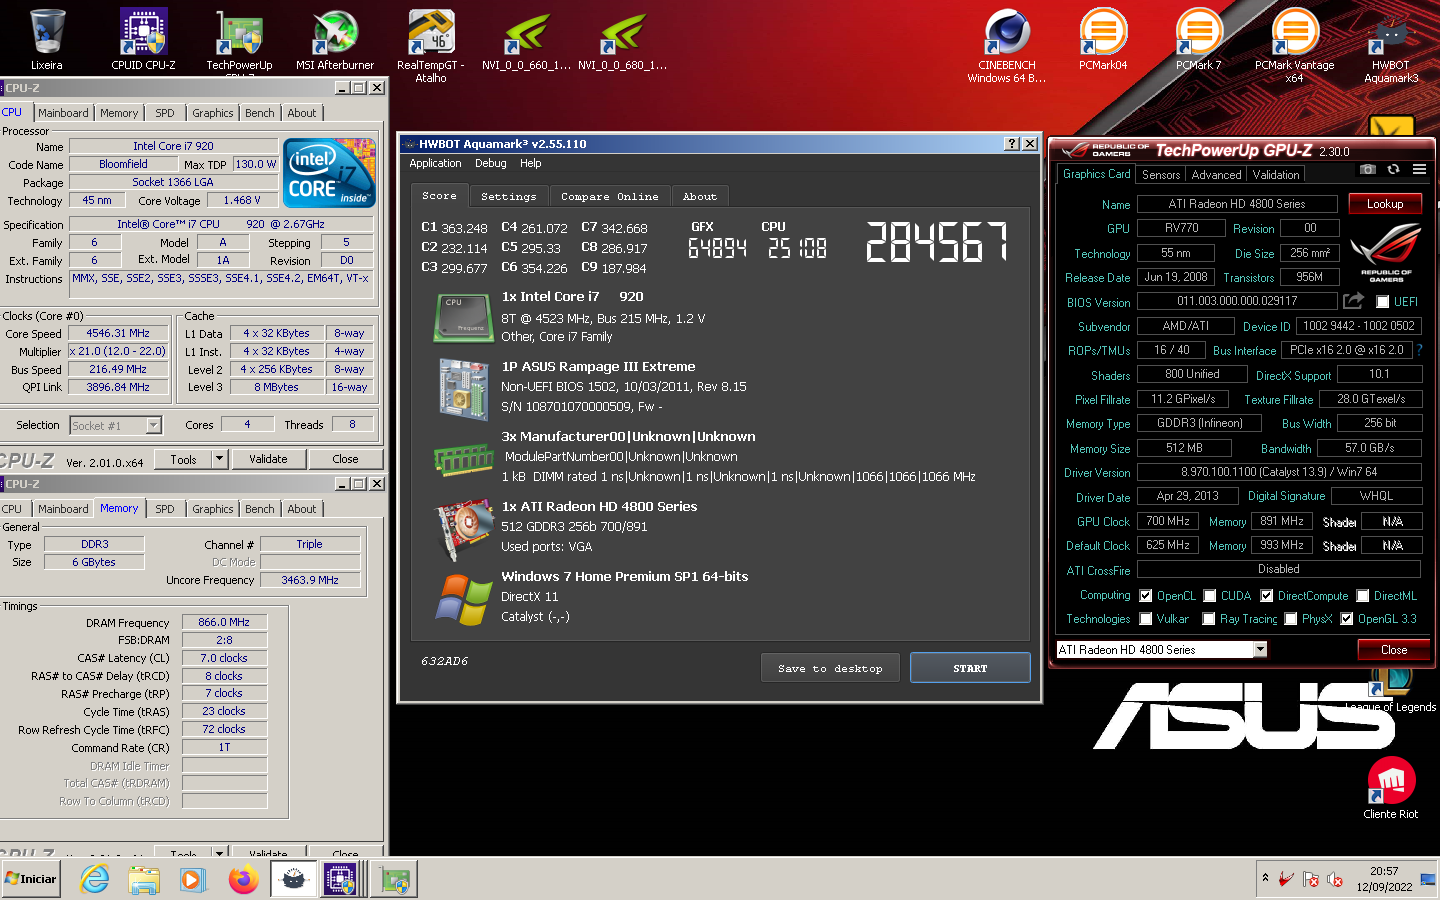Open the file explorer folder icon on the taskbar
The image size is (1440, 900).
(144, 879)
